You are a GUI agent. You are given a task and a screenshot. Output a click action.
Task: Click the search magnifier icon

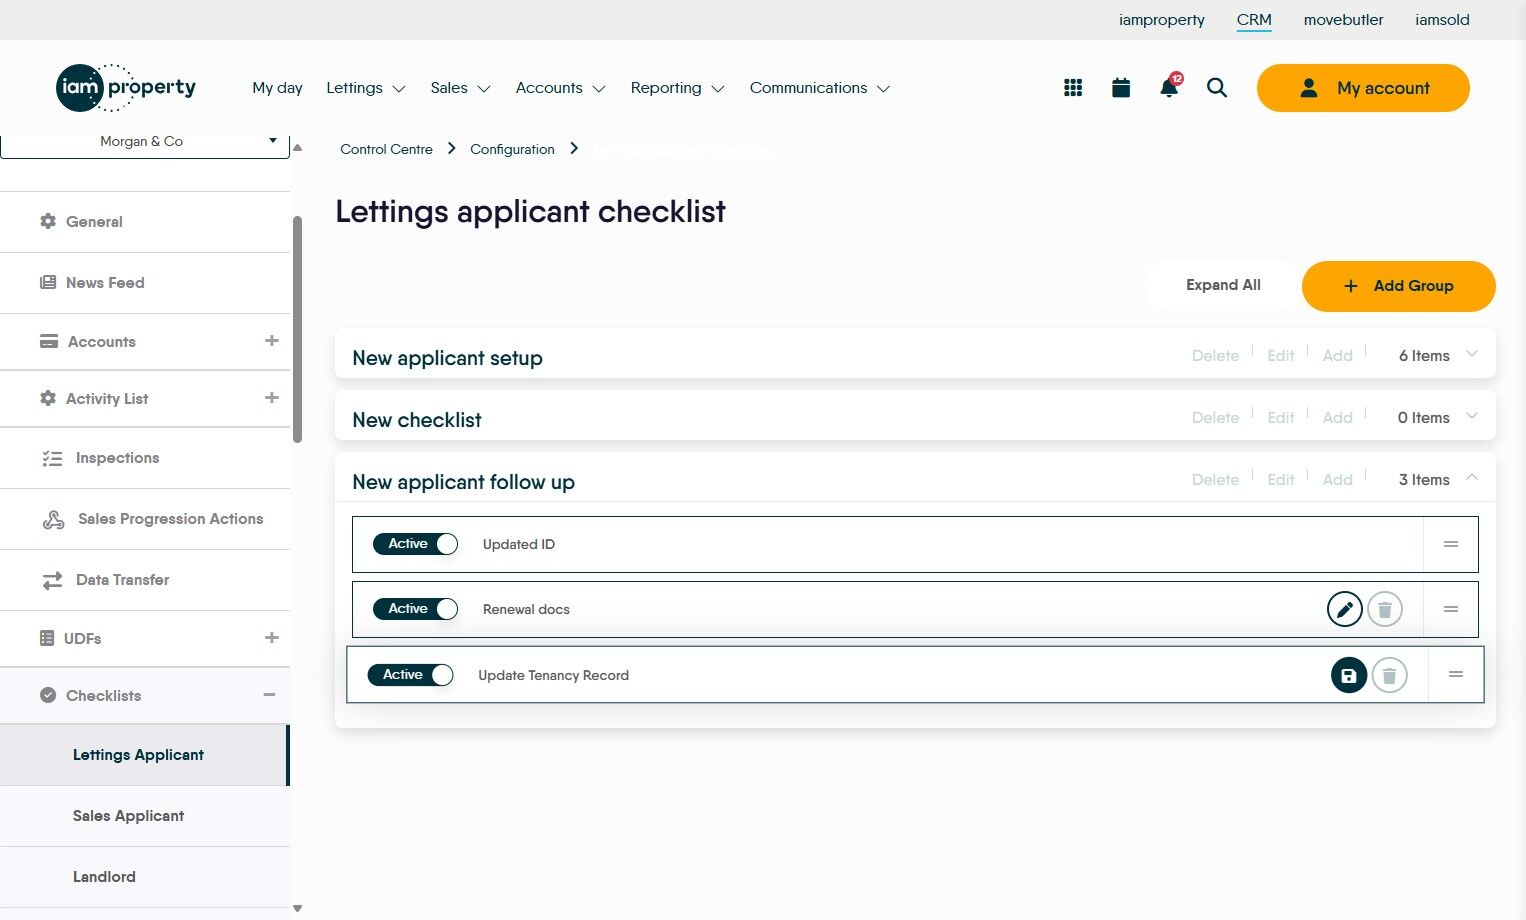(1217, 88)
